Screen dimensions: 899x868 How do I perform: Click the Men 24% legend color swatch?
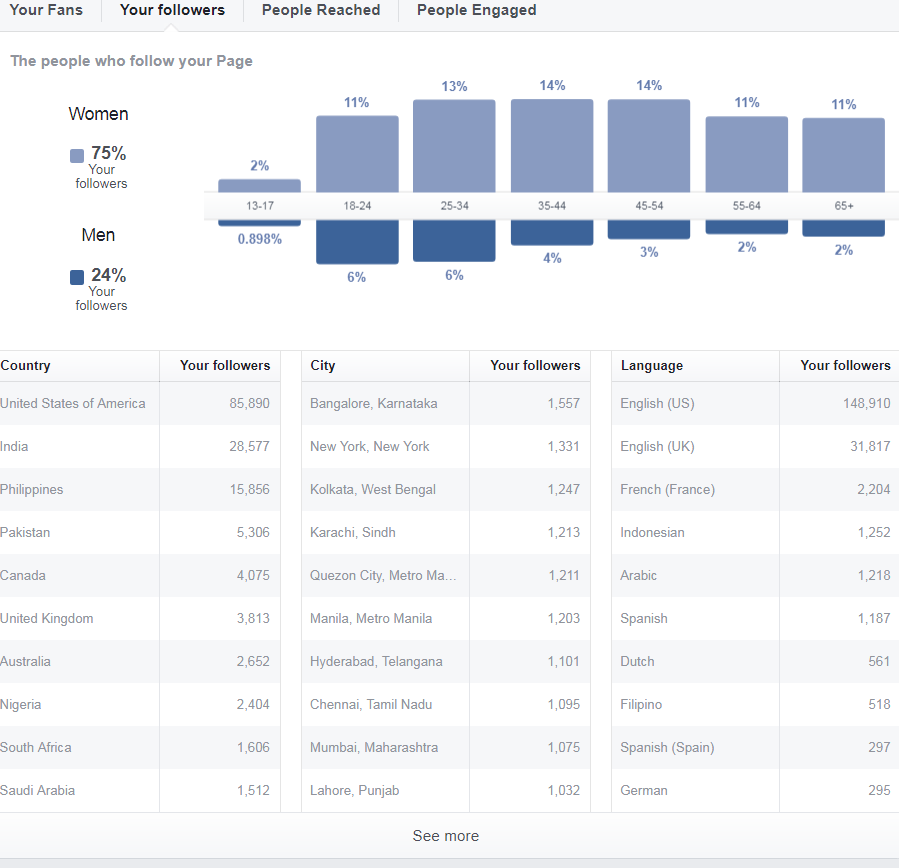point(77,277)
